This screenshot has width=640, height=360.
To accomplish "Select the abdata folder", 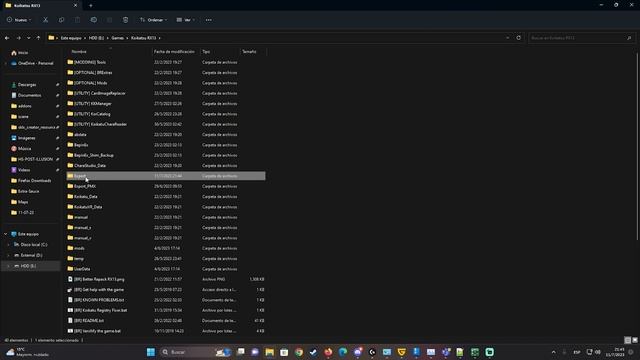I will pos(166,135).
